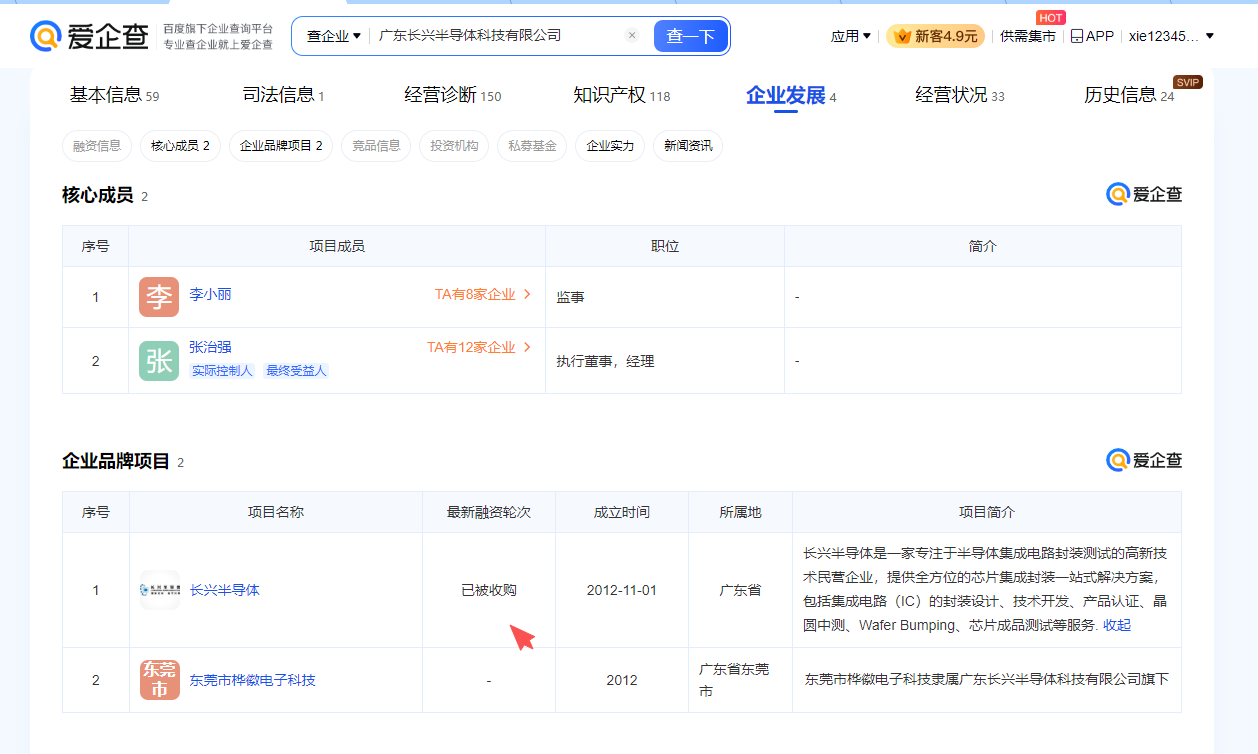The width and height of the screenshot is (1258, 754).
Task: Expand 李小丽's TA有8家企业 arrow
Action: [527, 295]
